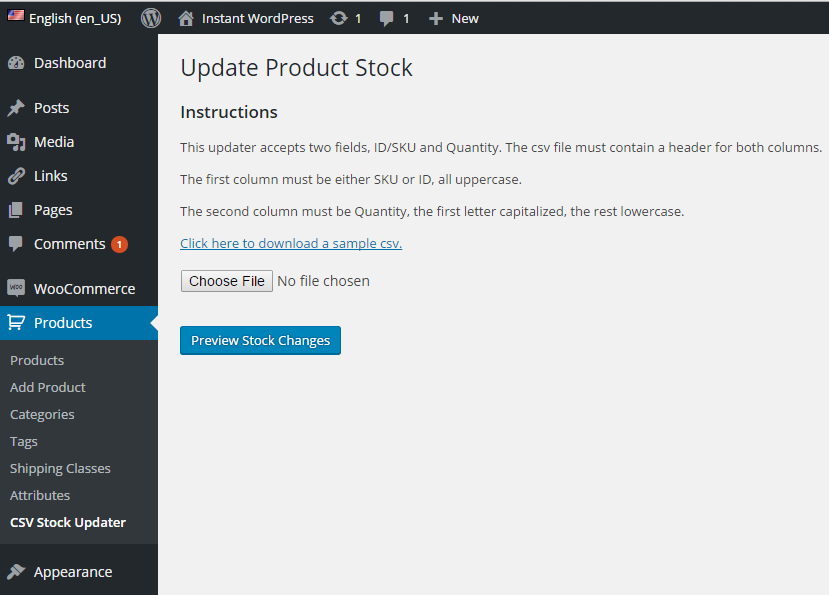829x595 pixels.
Task: Open the Appearance menu
Action: pyautogui.click(x=72, y=572)
